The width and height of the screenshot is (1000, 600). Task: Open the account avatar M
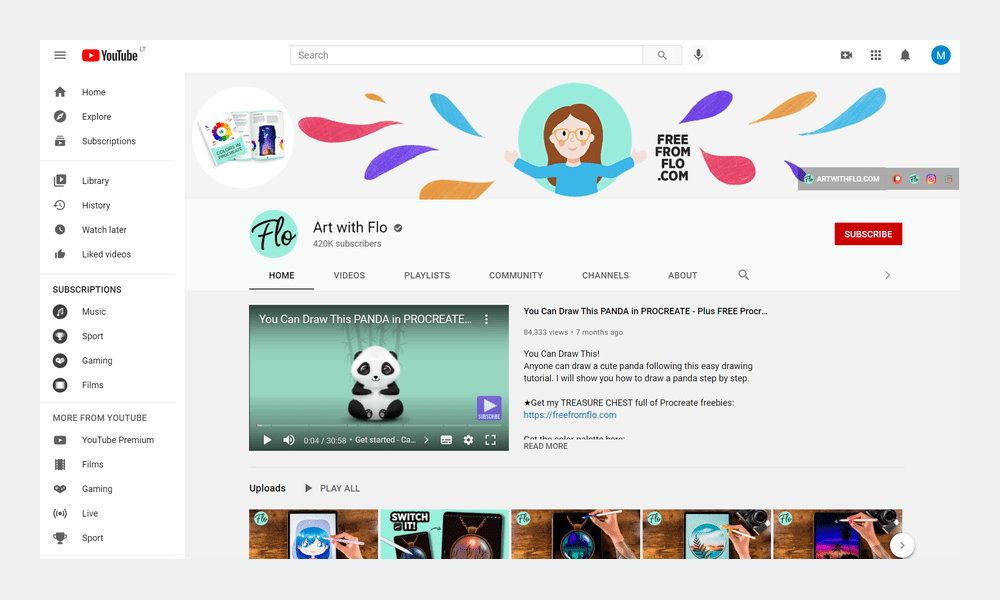(x=941, y=55)
